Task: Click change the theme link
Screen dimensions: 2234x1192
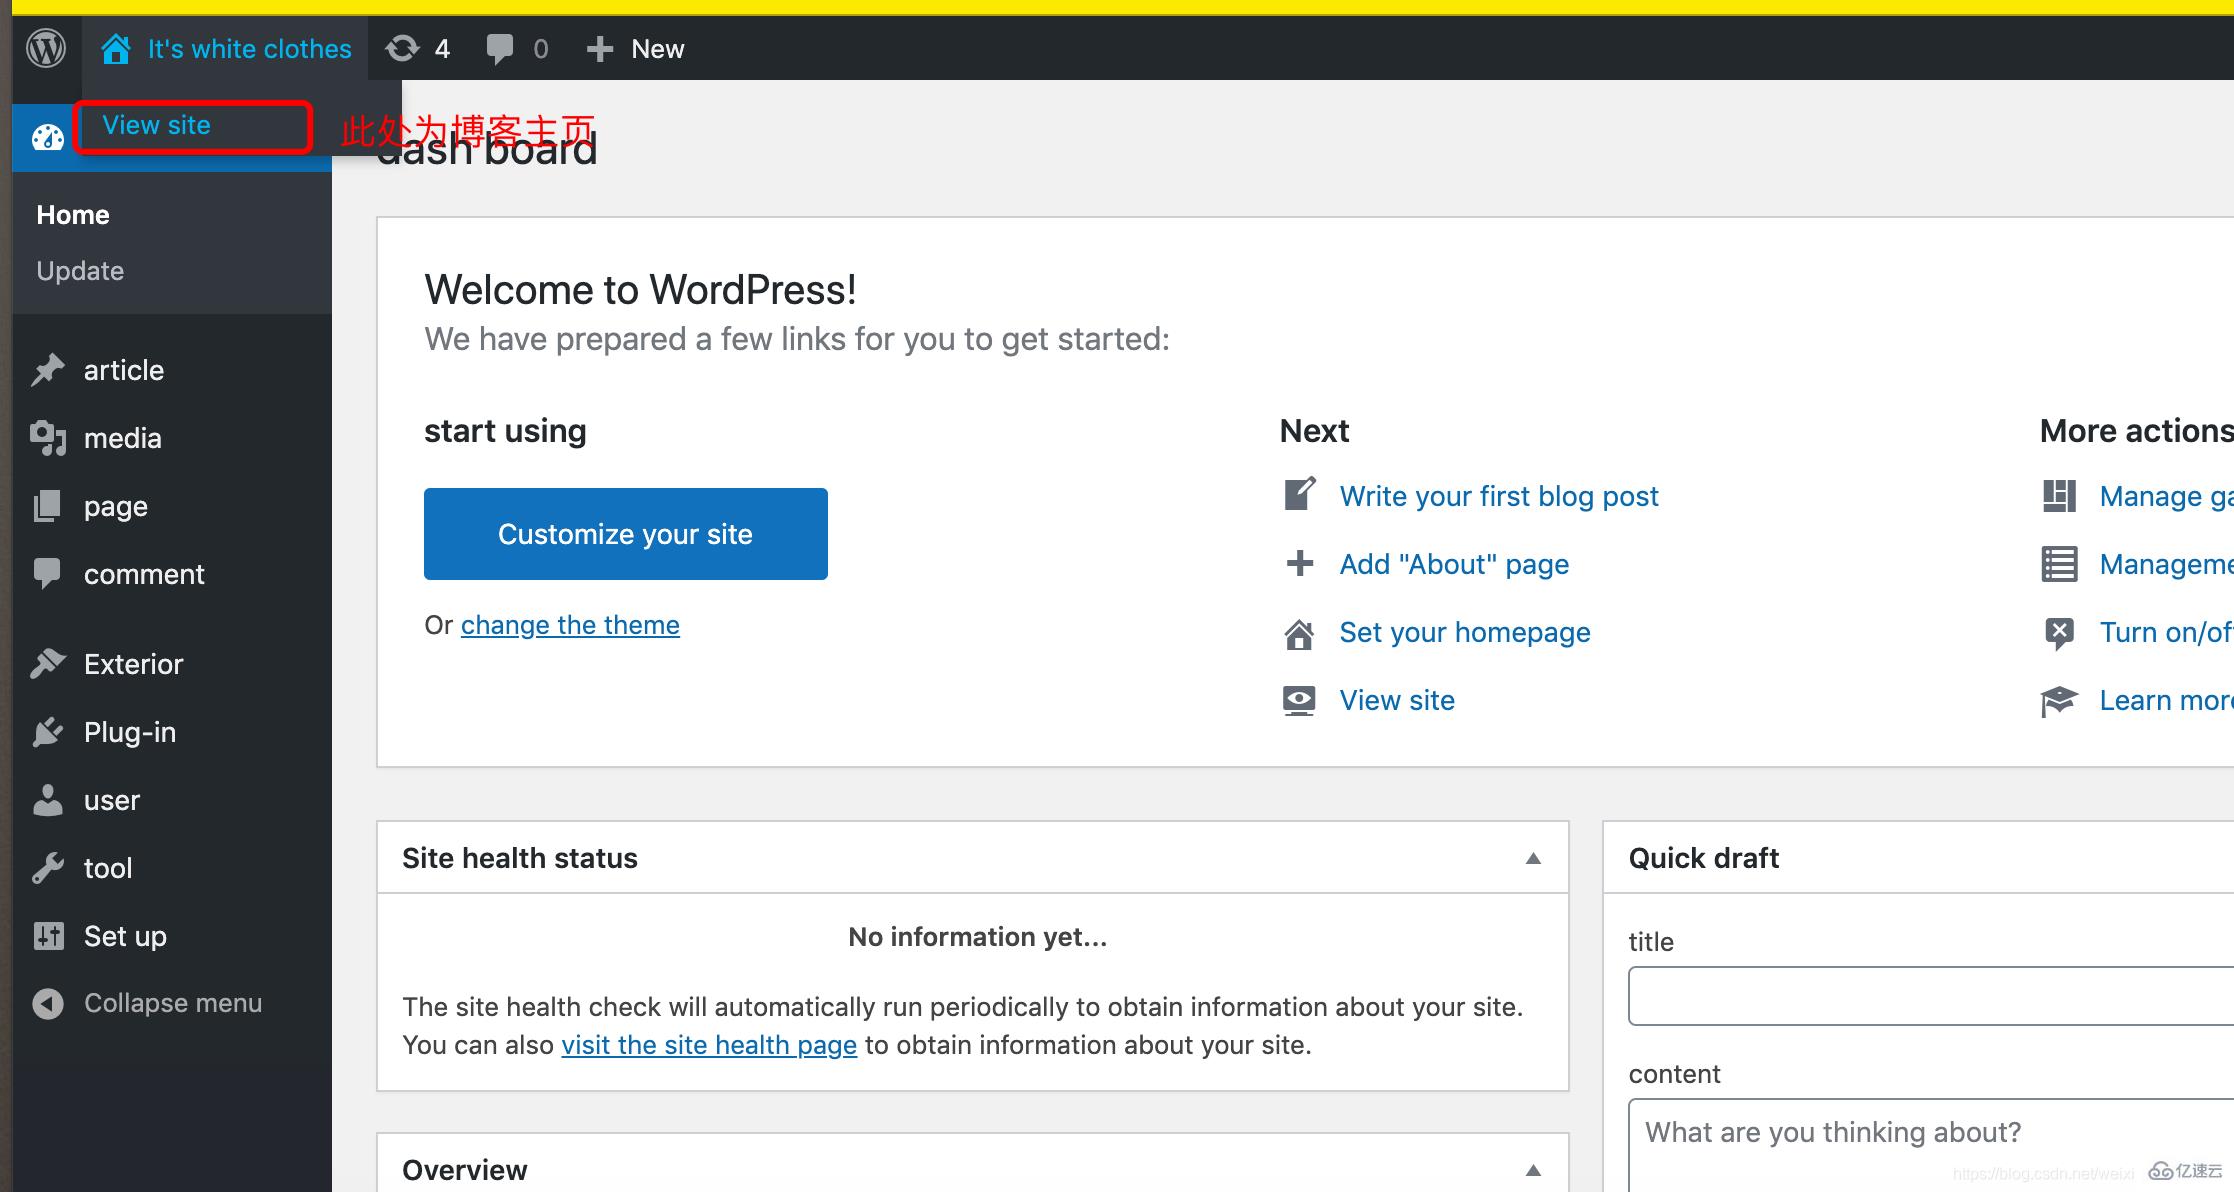Action: pyautogui.click(x=569, y=625)
